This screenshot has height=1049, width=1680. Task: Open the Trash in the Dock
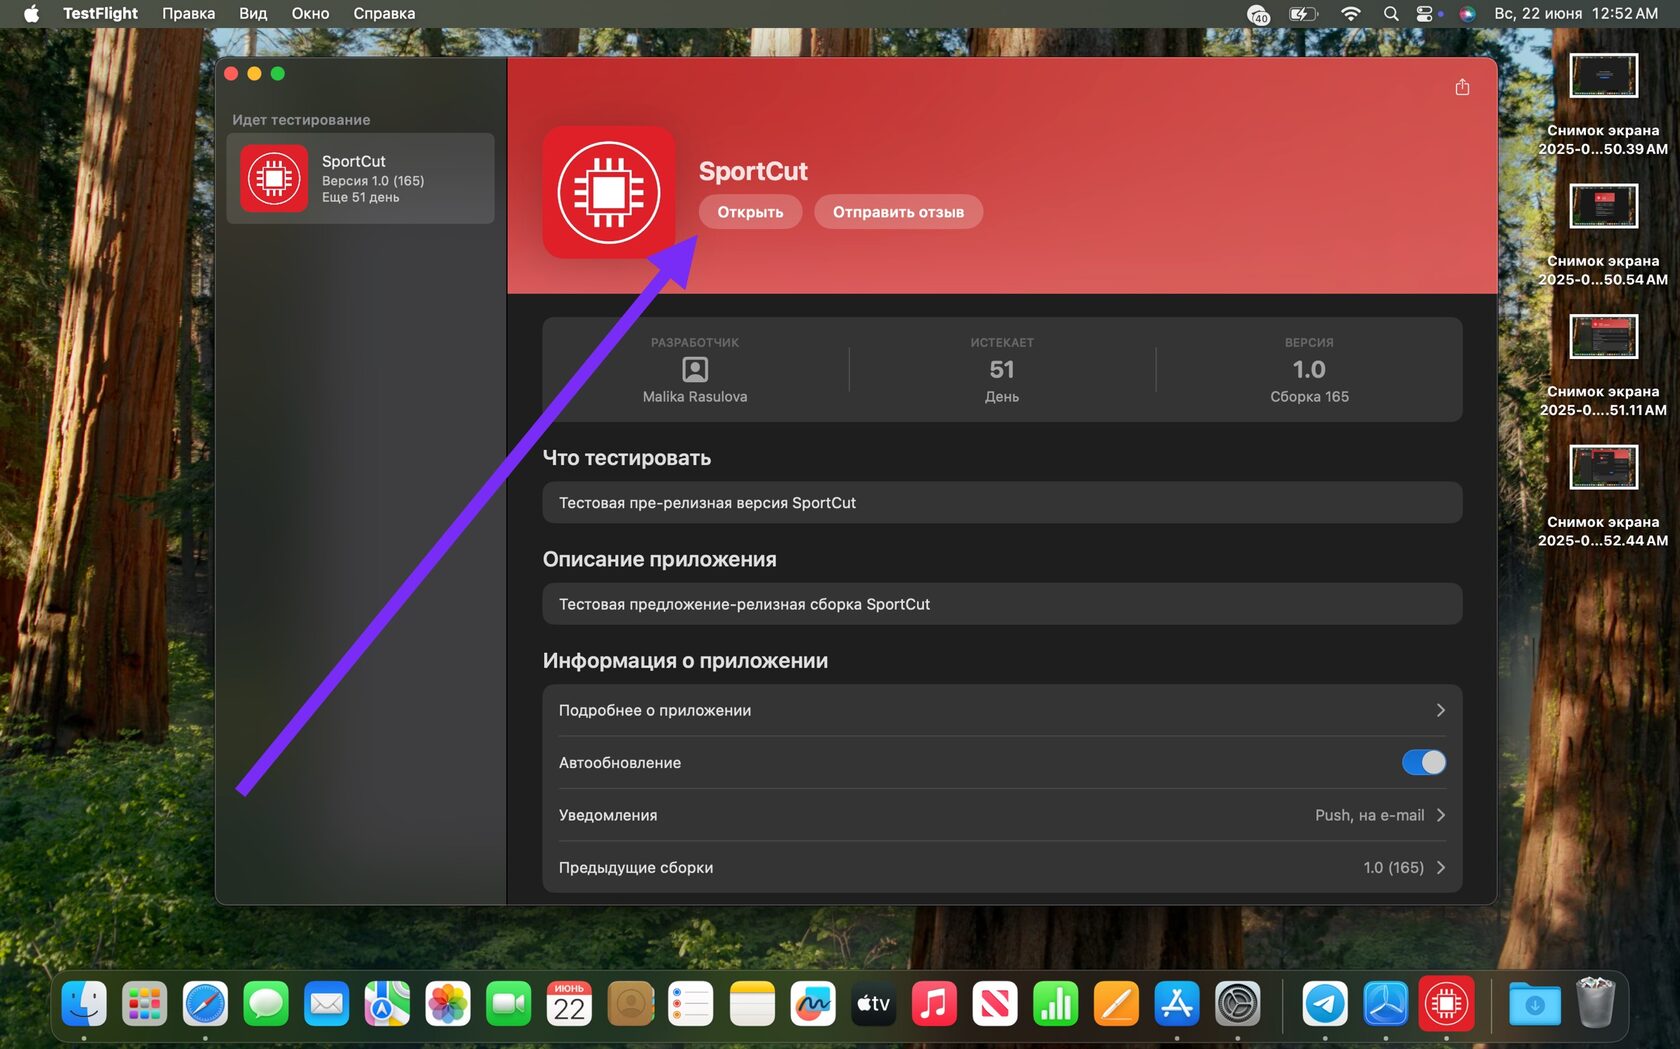pos(1595,1003)
